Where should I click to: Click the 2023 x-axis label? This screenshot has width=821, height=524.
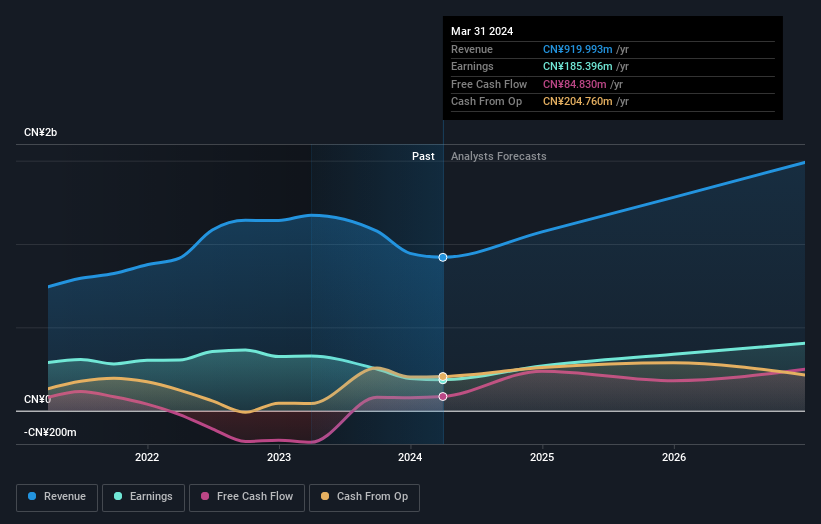(279, 457)
